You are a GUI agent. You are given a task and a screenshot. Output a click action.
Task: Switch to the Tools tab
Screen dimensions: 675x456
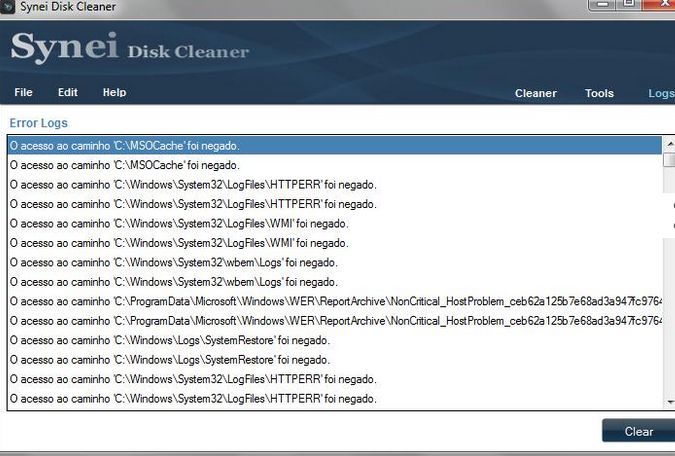[x=599, y=93]
